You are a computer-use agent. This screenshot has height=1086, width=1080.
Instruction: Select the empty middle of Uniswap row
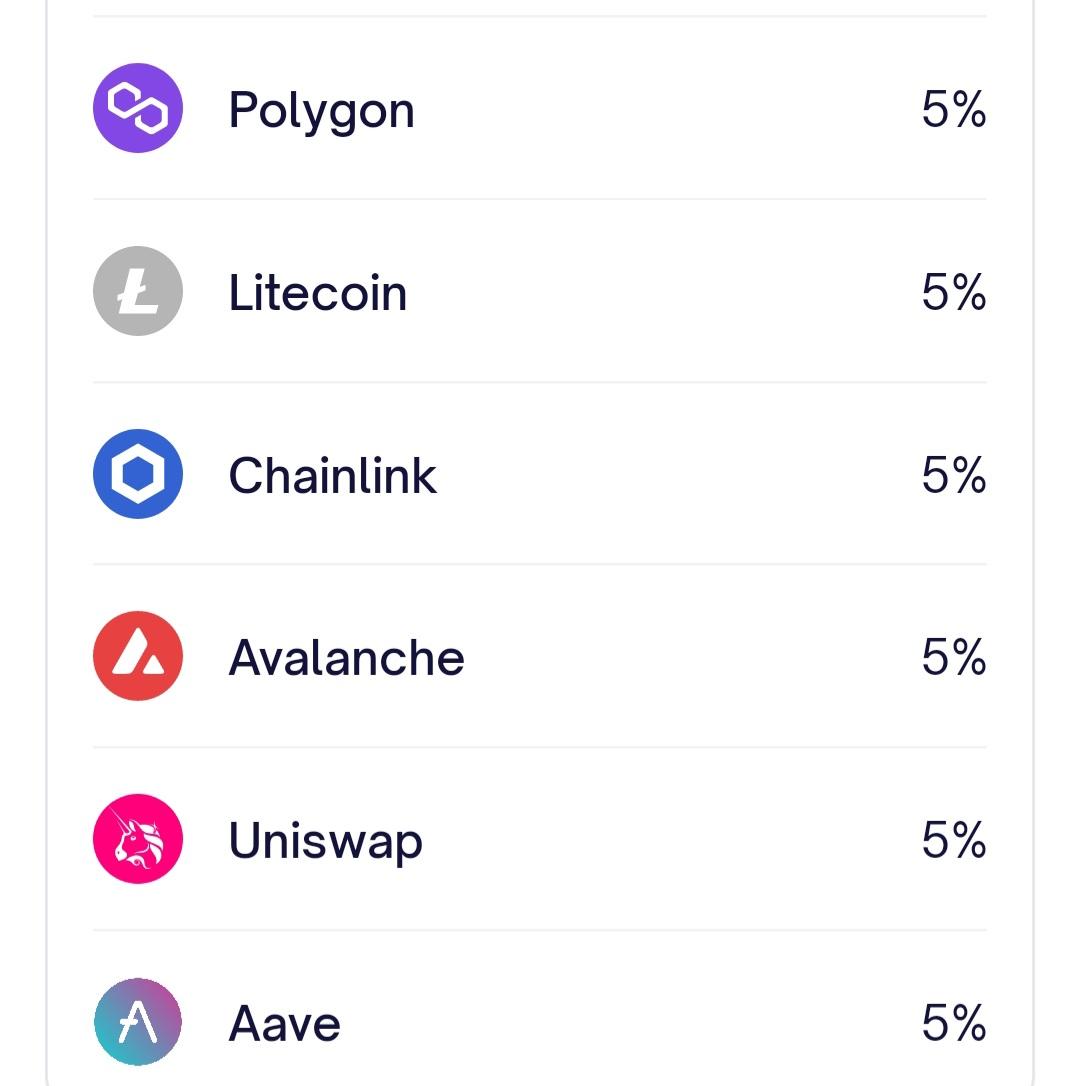coord(670,841)
